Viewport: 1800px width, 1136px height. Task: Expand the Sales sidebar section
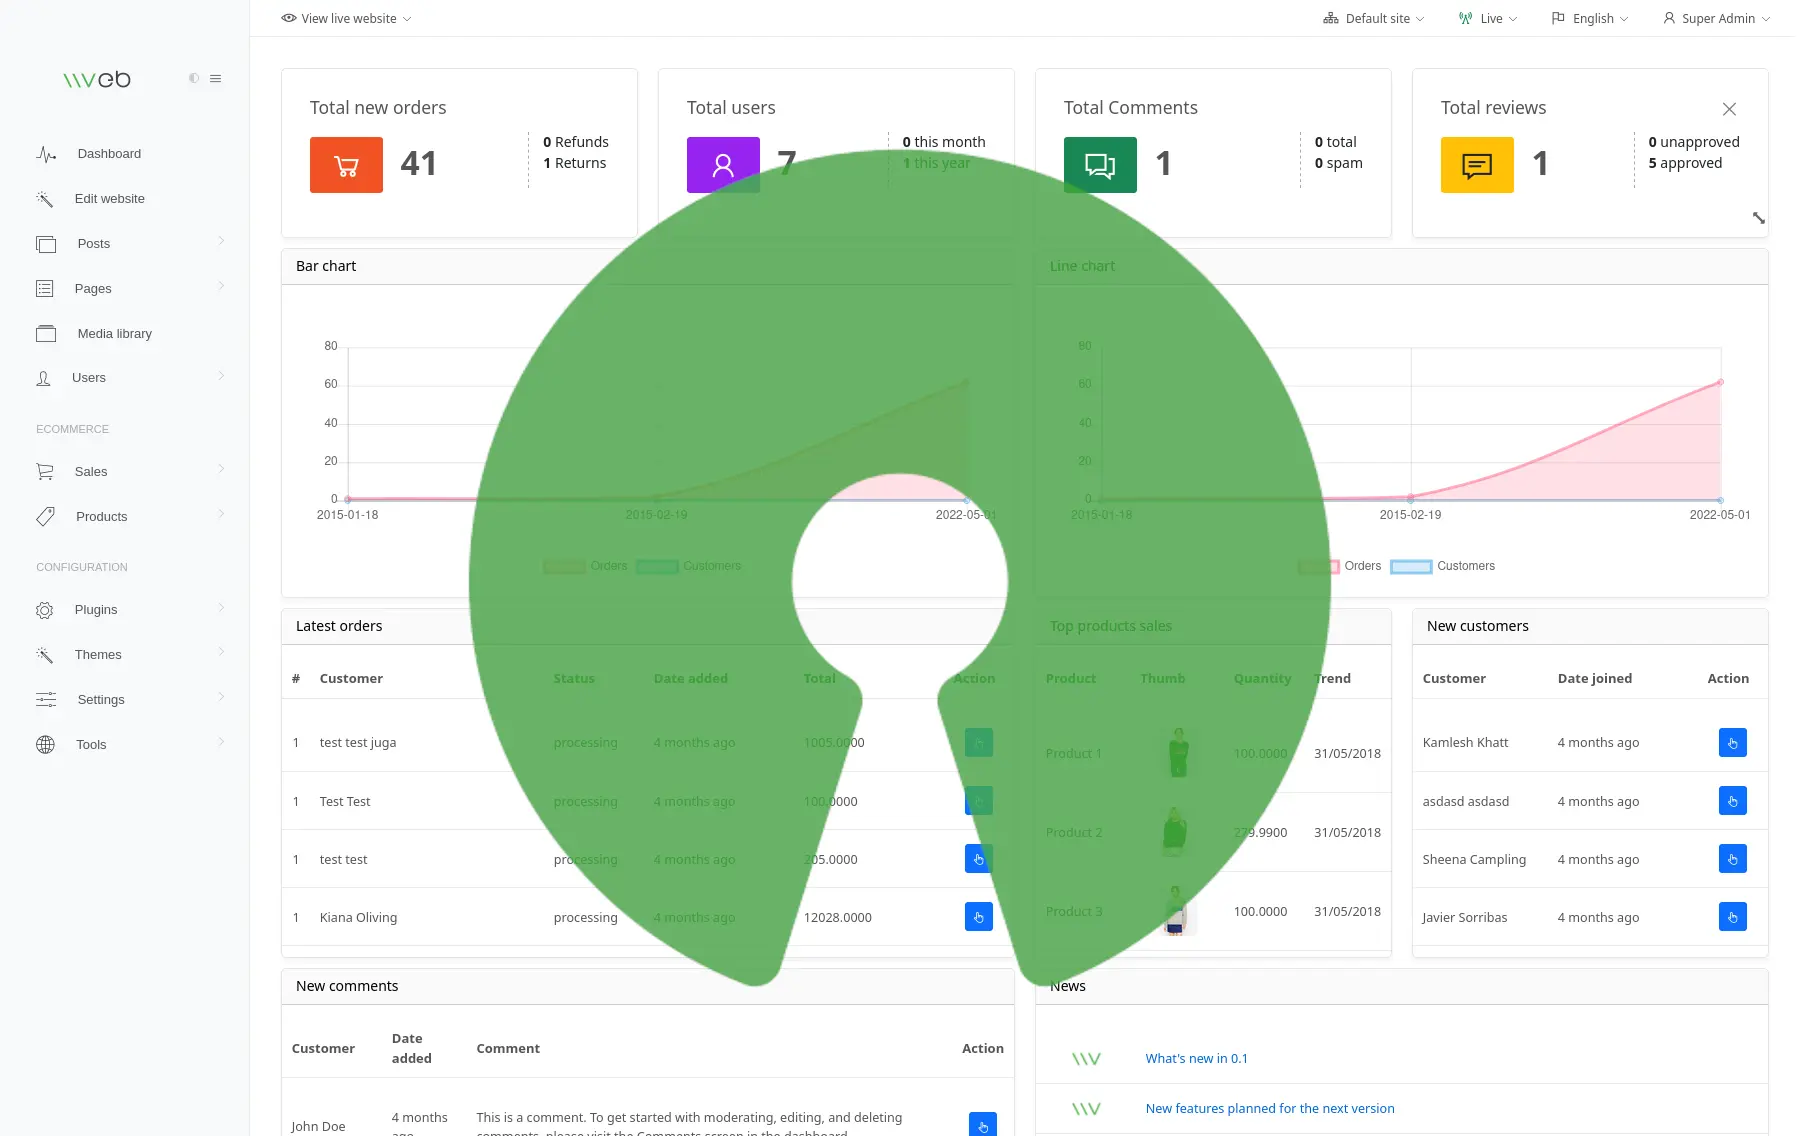[x=91, y=471]
